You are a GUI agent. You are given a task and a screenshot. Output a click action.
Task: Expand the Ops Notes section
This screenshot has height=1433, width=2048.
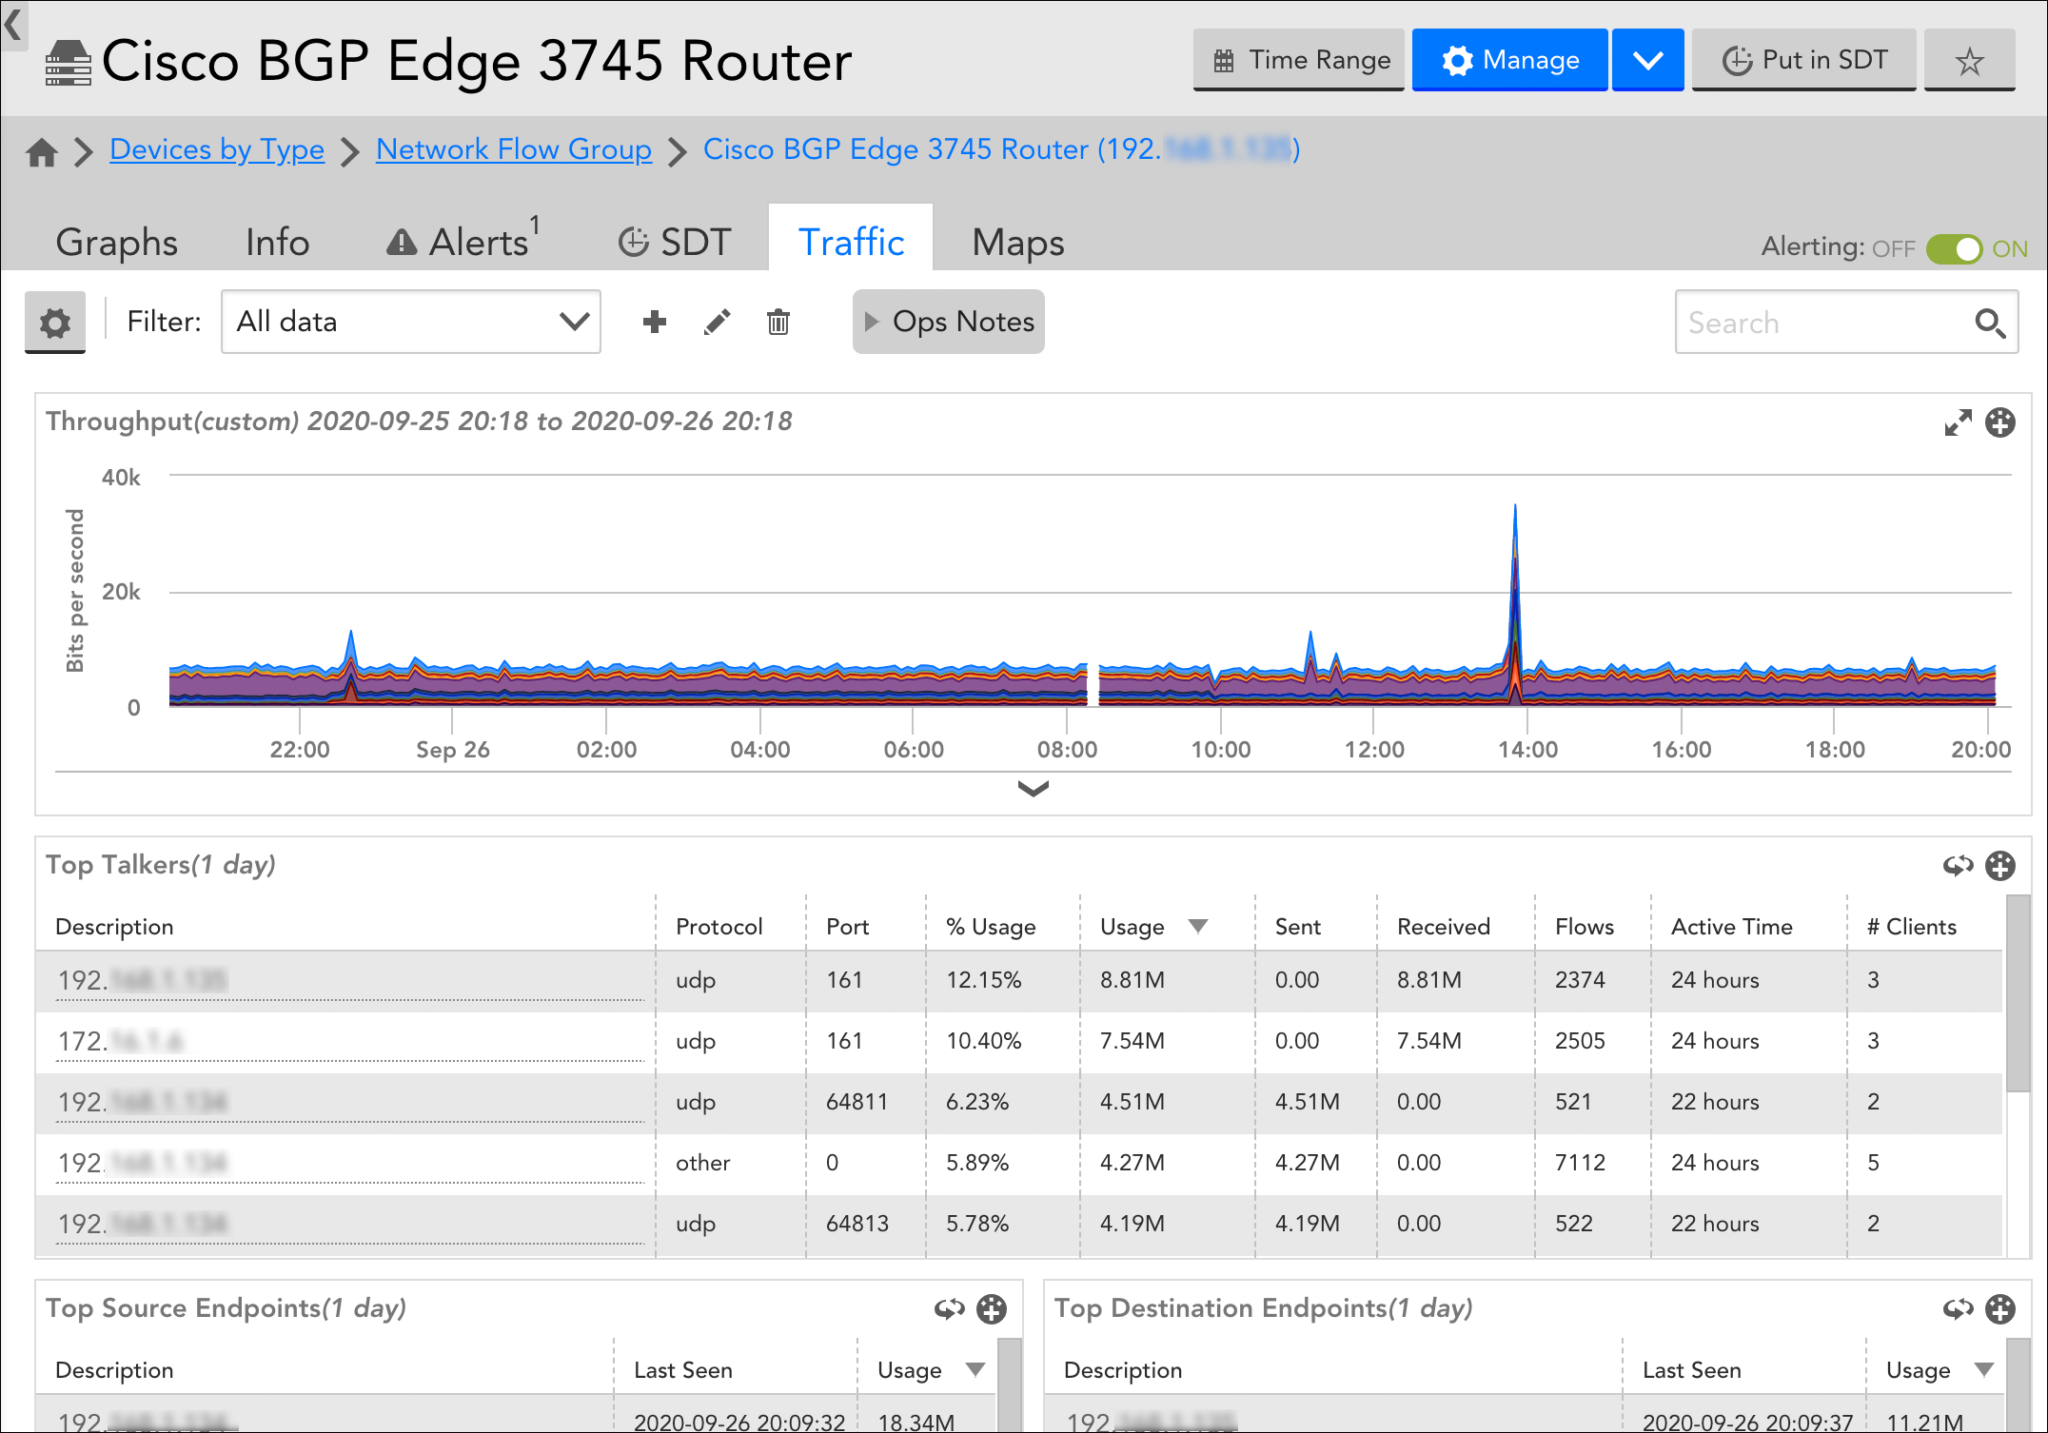point(947,322)
